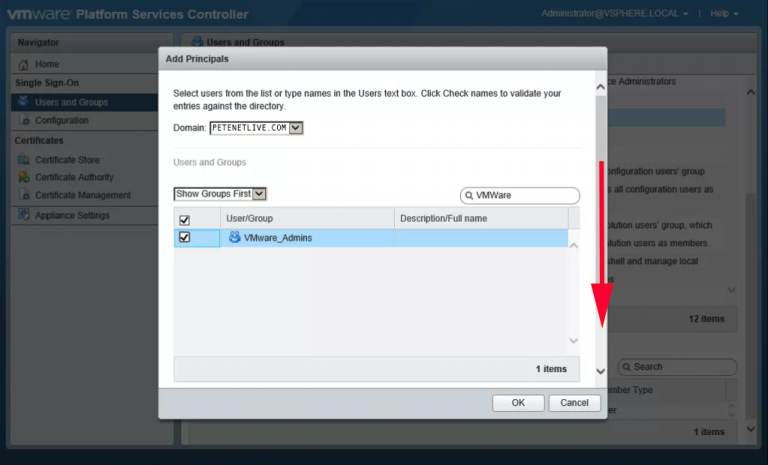
Task: Click the Single Sign-On section header
Action: point(47,83)
